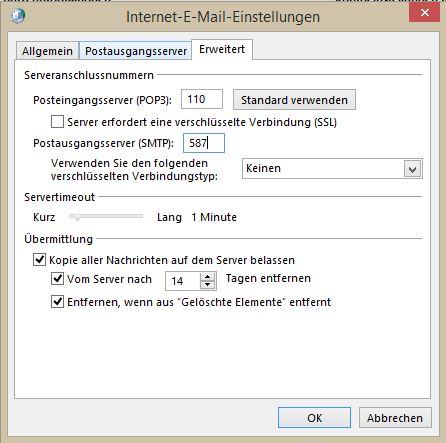
Task: Open the Postausgangsserver tab
Action: [x=136, y=51]
